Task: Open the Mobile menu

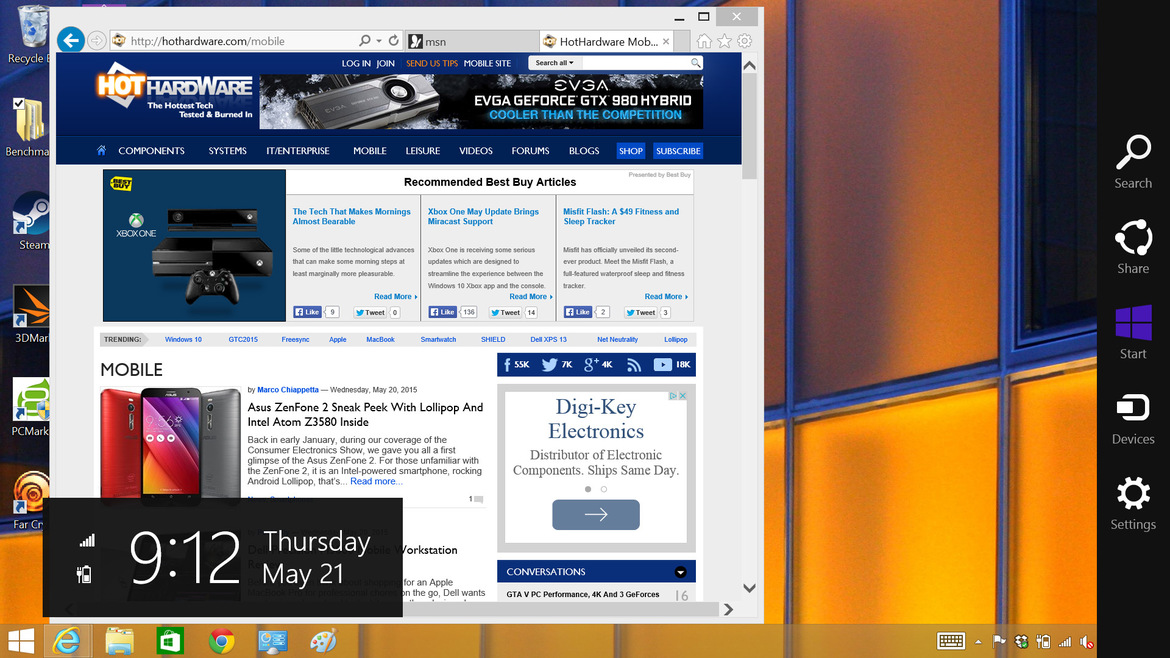Action: click(x=369, y=151)
